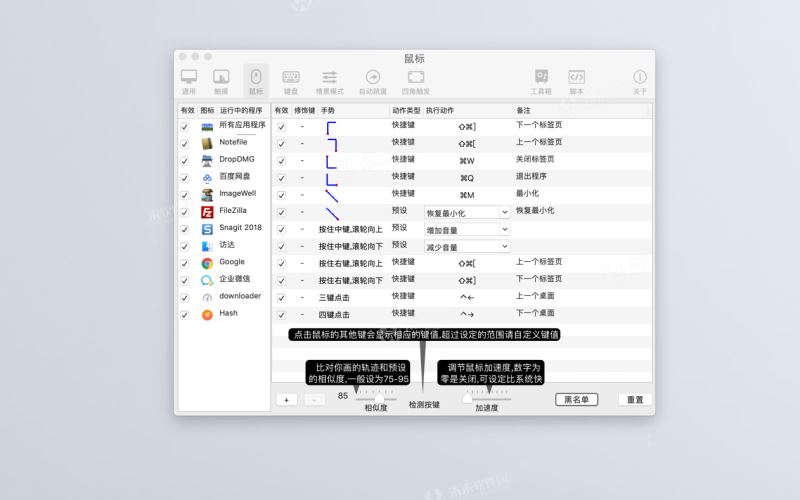Expand the 增加音量 action dropdown

467,229
